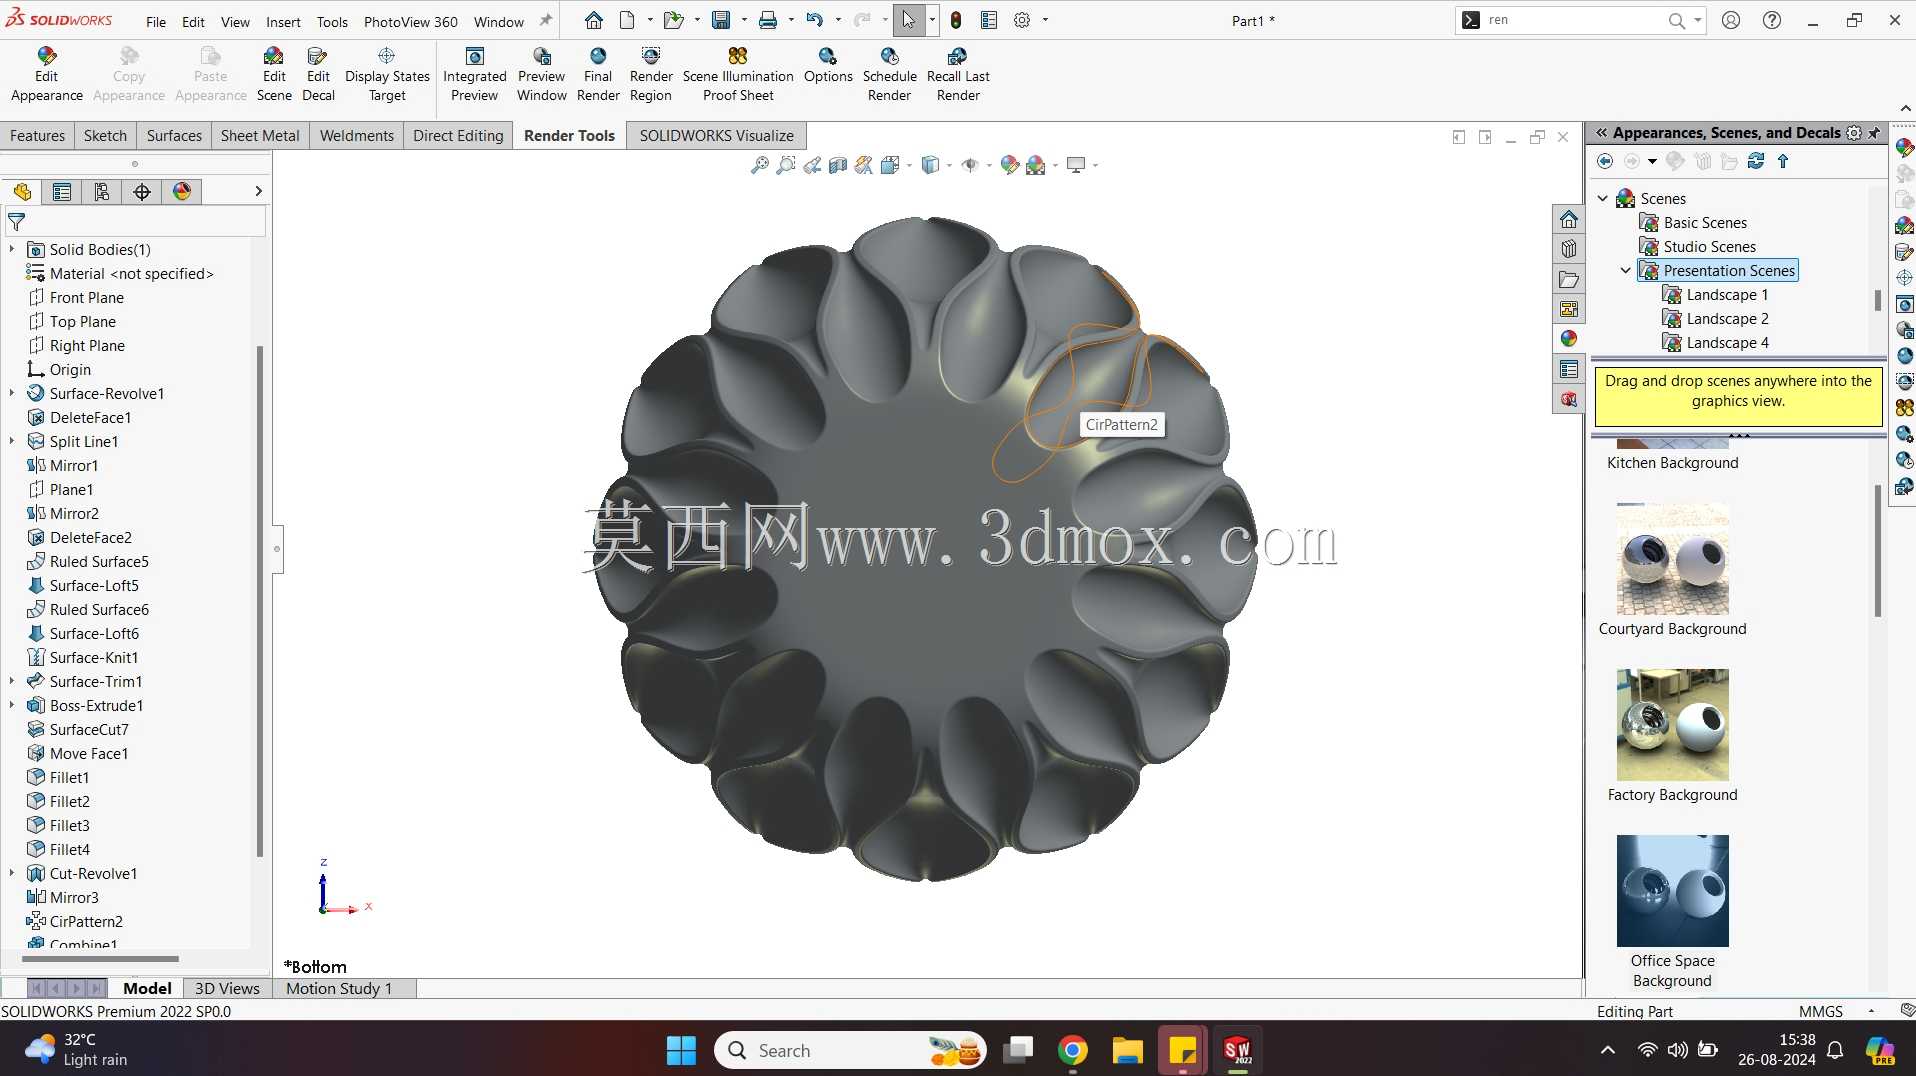Image resolution: width=1916 pixels, height=1076 pixels.
Task: Open the Tools menu
Action: (x=332, y=21)
